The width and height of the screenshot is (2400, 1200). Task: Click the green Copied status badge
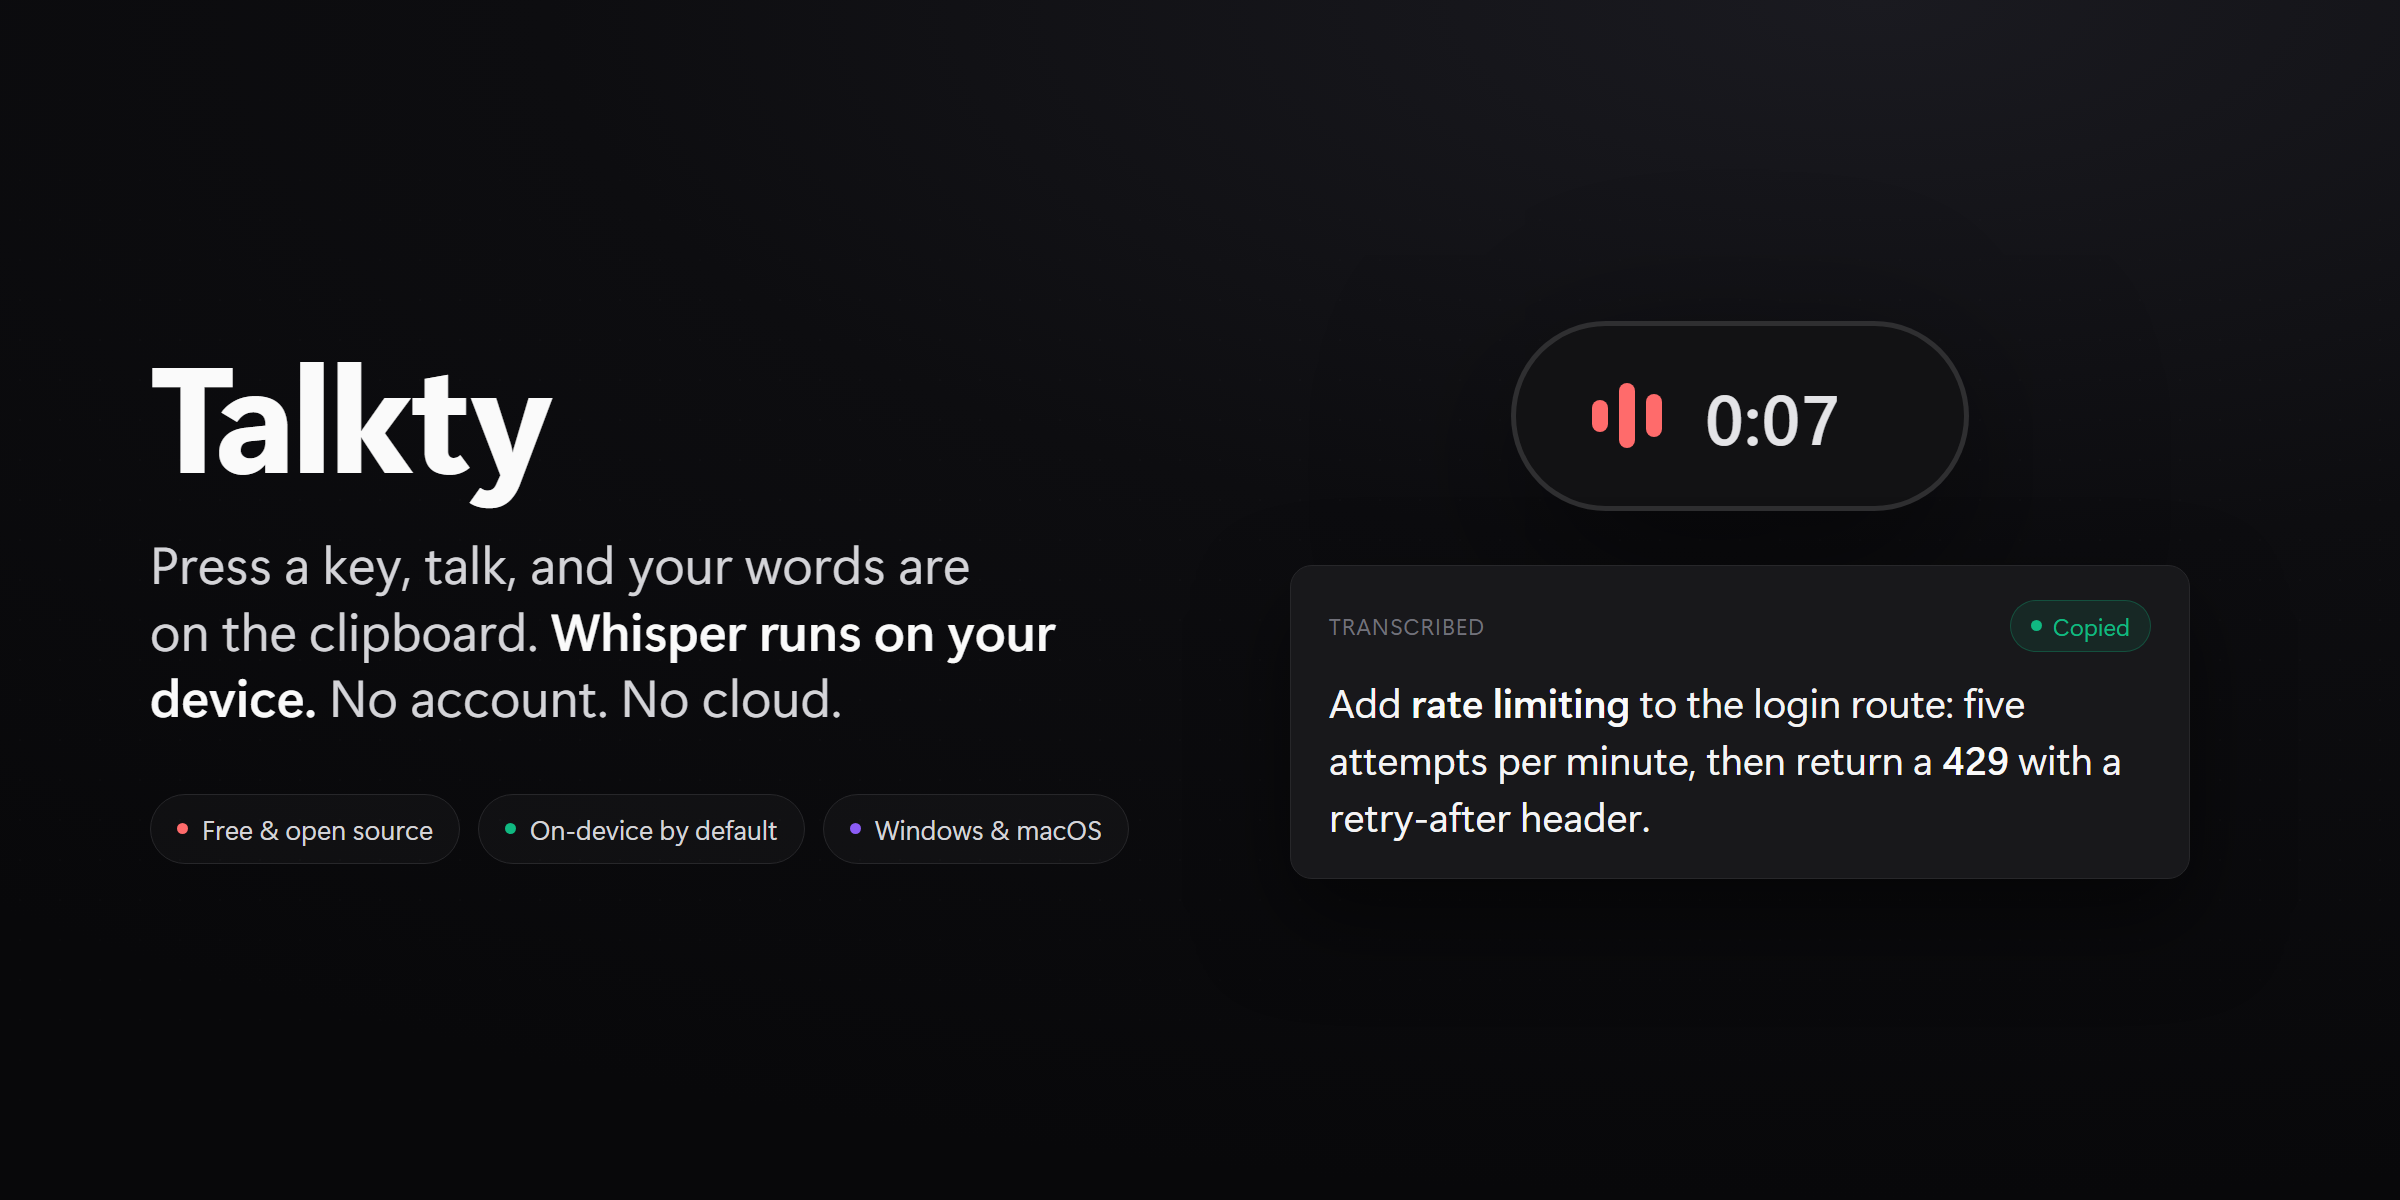point(2080,627)
